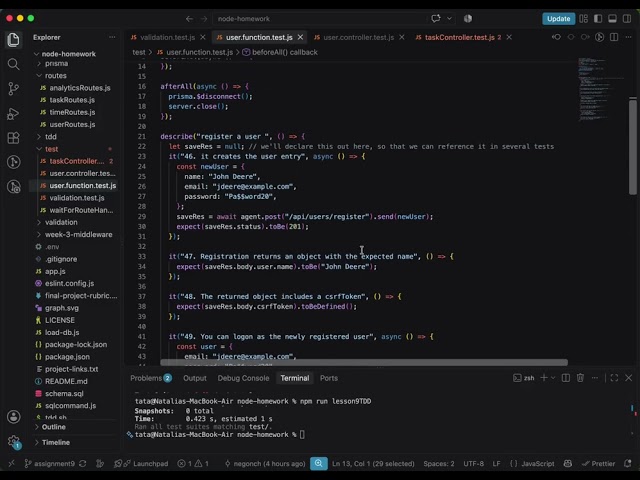Maximize the terminal panel size
The height and width of the screenshot is (480, 640).
point(614,378)
